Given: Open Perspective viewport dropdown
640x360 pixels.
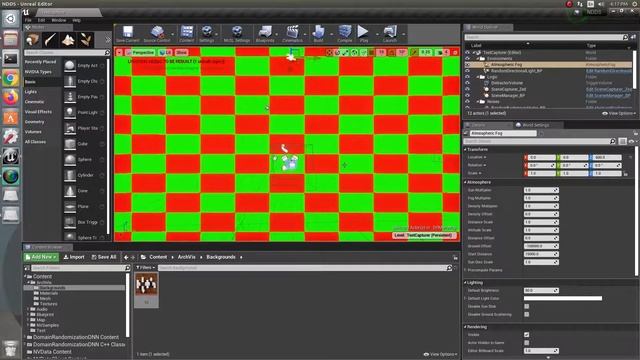Looking at the screenshot, I should [x=140, y=53].
